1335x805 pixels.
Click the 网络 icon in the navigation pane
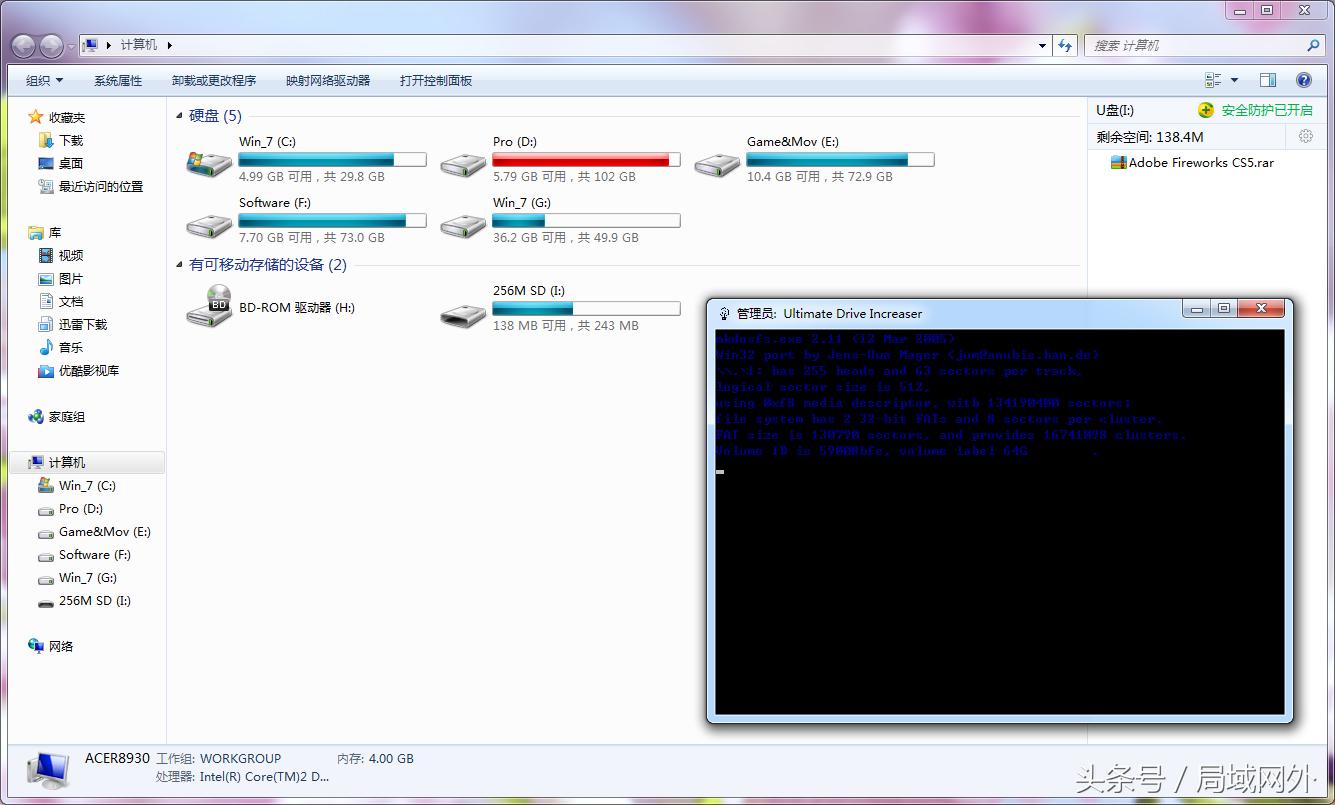(36, 646)
